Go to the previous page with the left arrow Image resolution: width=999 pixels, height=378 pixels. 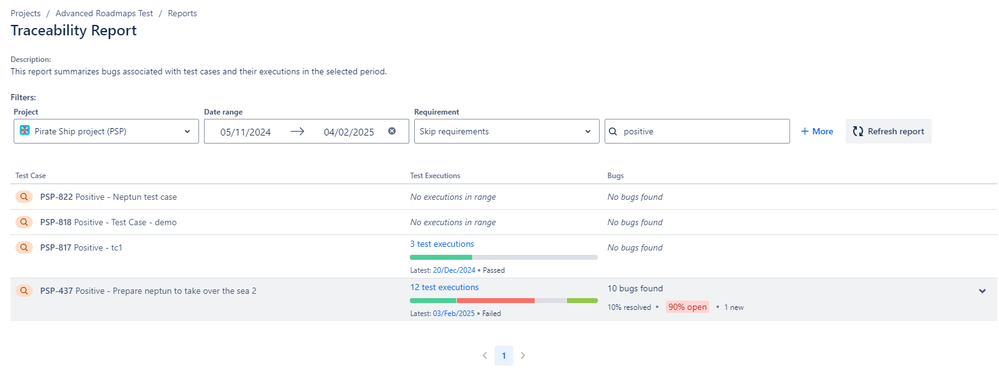tap(485, 356)
